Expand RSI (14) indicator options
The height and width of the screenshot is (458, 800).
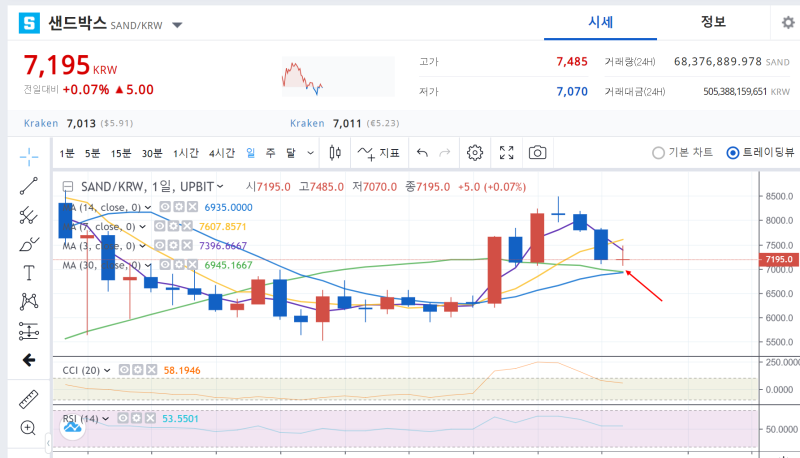click(106, 419)
